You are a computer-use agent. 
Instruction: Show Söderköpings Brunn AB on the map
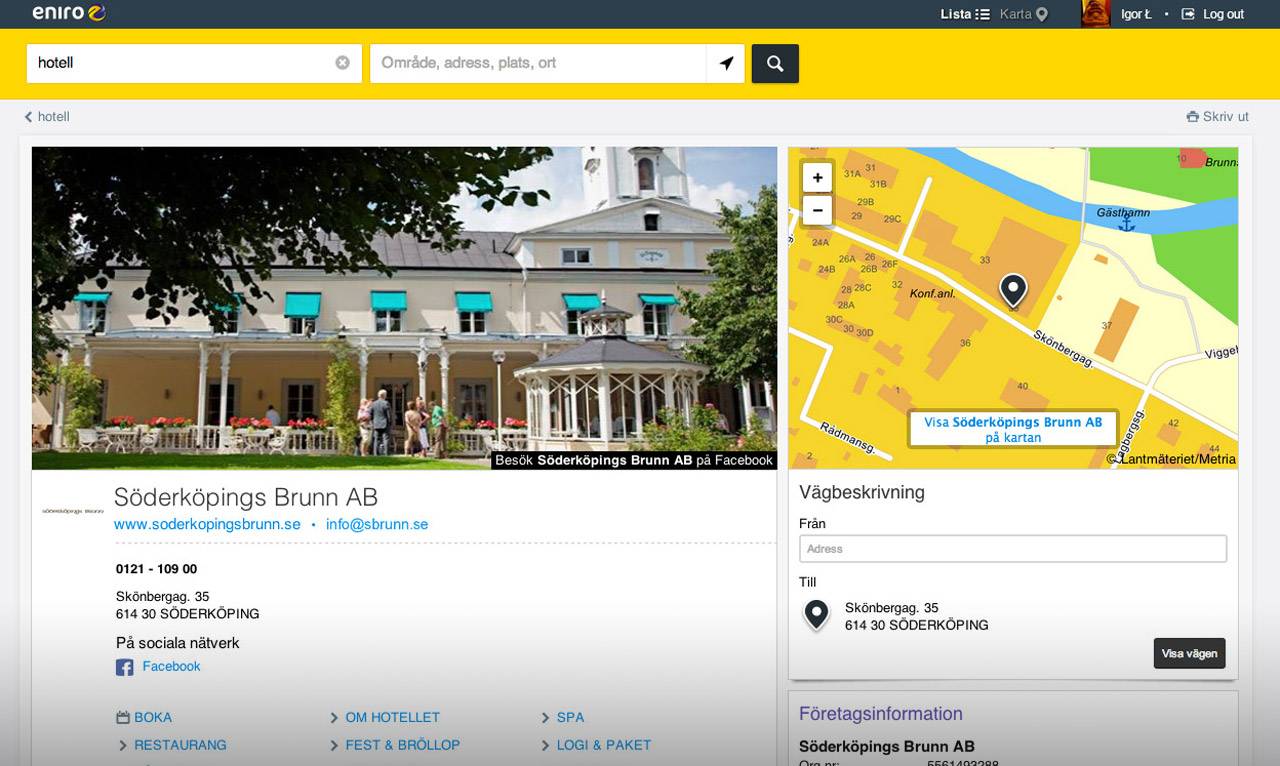pos(1013,429)
